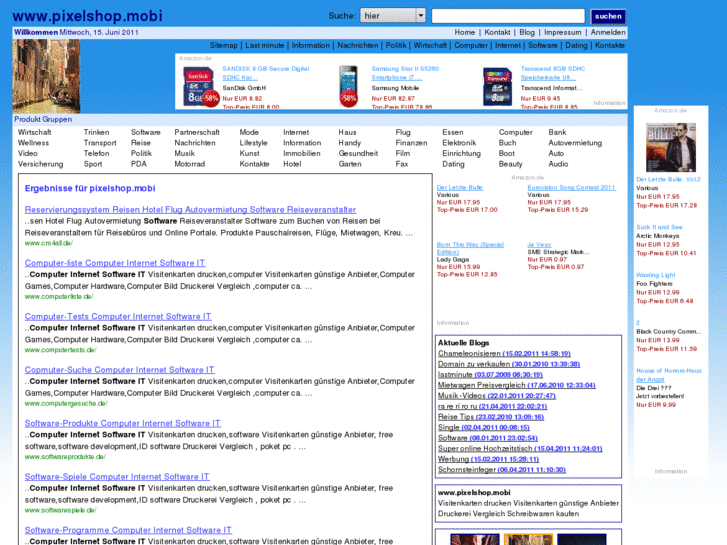The height and width of the screenshot is (545, 727).
Task: Select Autovermietung product group
Action: [575, 143]
